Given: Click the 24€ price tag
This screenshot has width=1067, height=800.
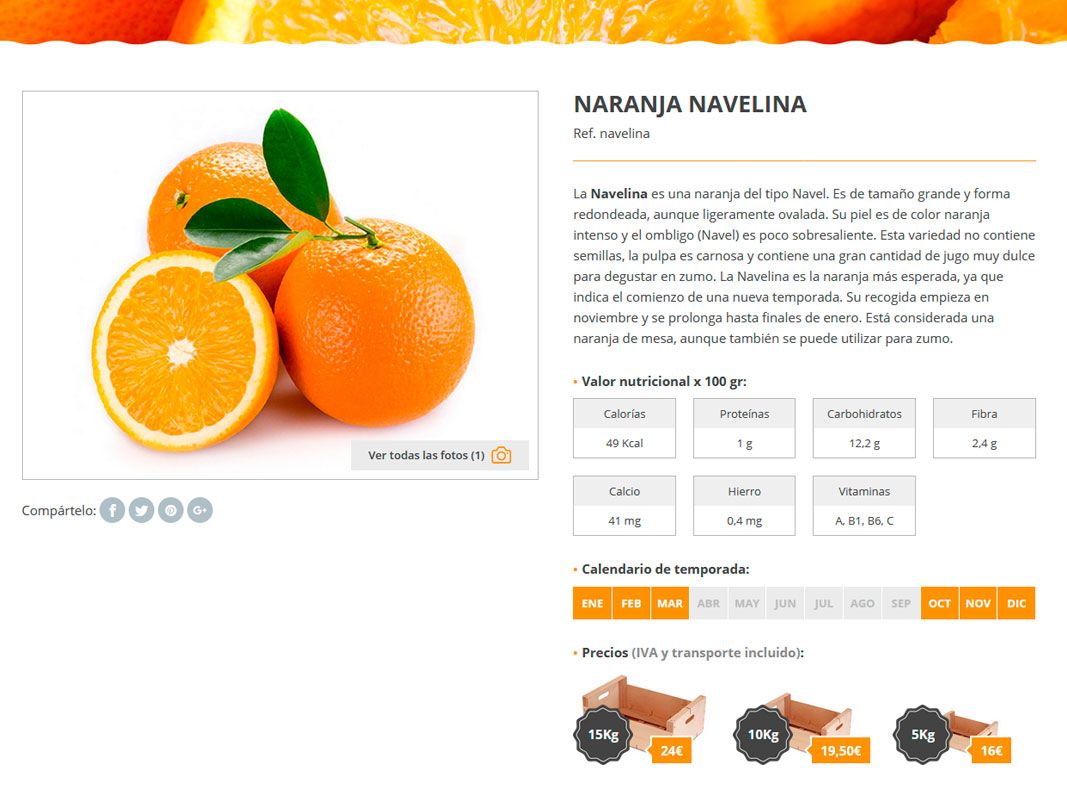Looking at the screenshot, I should [x=671, y=750].
